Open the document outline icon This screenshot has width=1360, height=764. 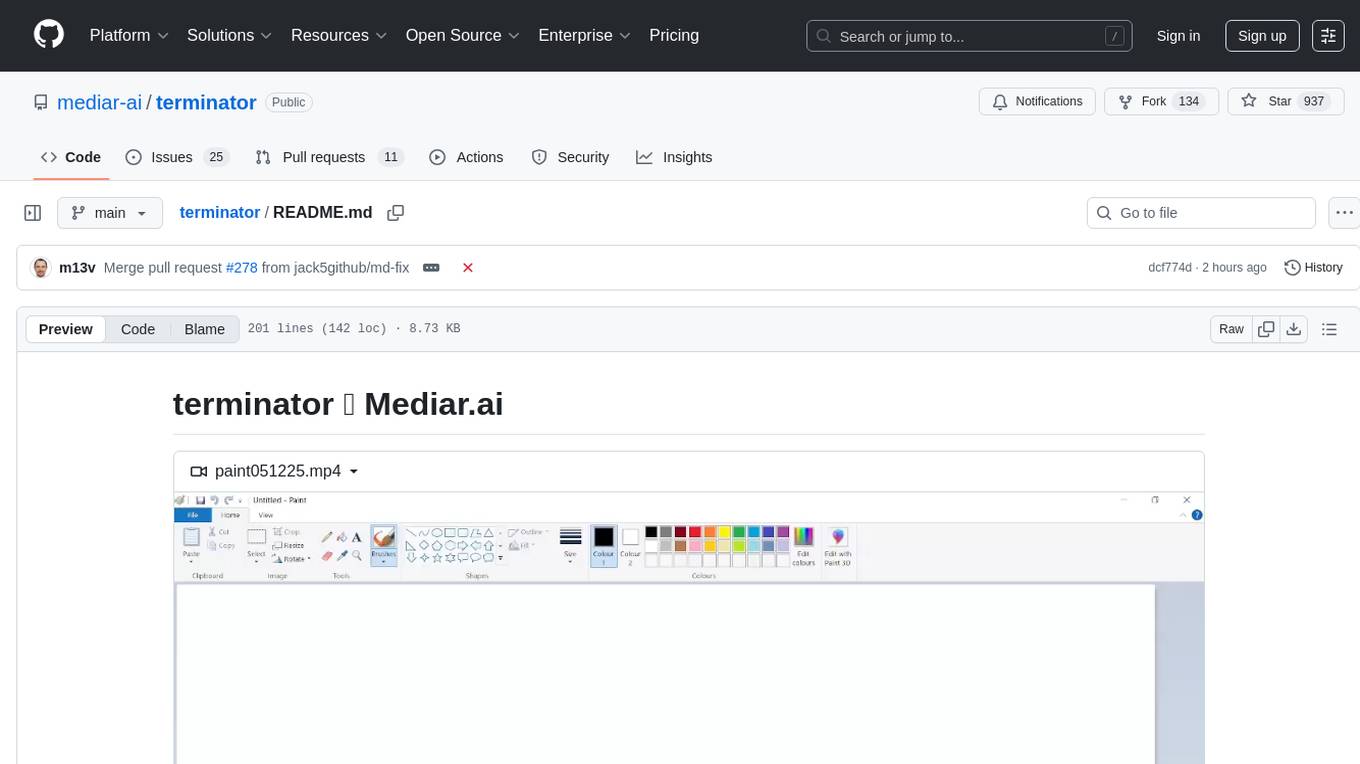coord(1329,329)
